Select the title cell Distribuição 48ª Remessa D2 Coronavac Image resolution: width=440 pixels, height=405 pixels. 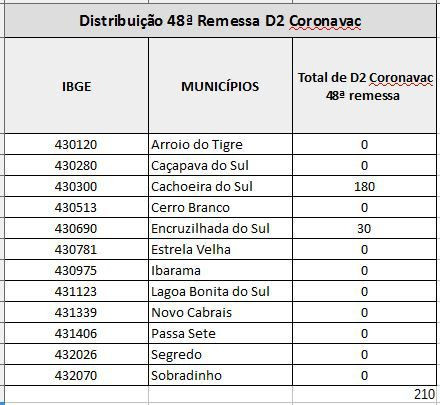(220, 21)
